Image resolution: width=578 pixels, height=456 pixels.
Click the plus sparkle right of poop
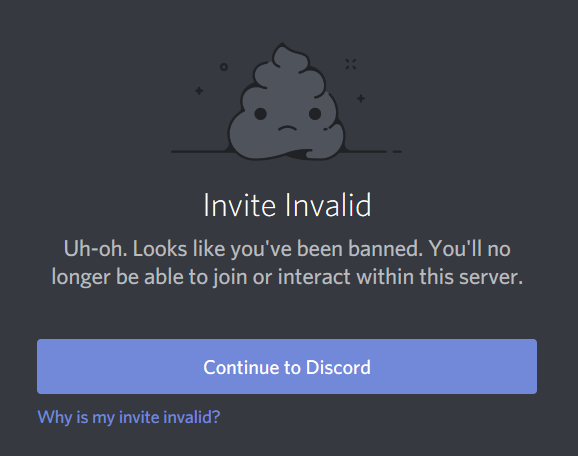click(x=361, y=98)
